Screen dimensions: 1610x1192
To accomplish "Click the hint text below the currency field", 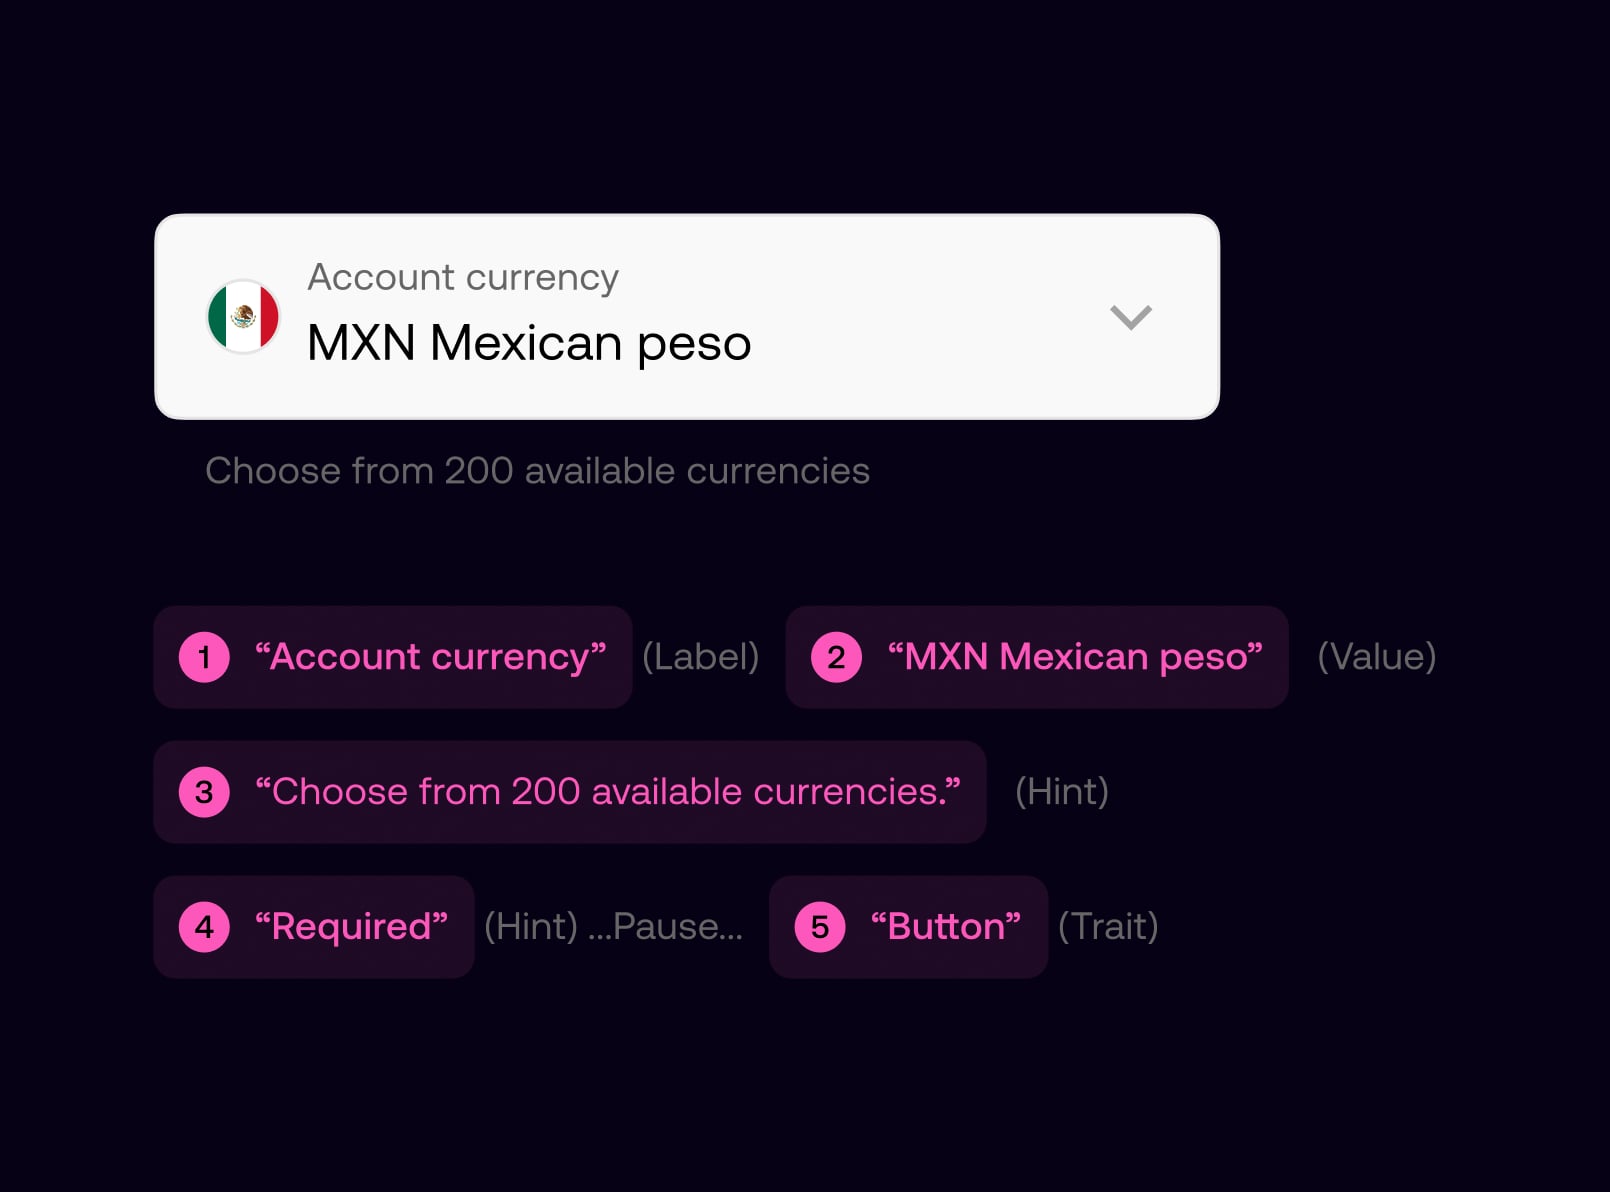I will [537, 470].
